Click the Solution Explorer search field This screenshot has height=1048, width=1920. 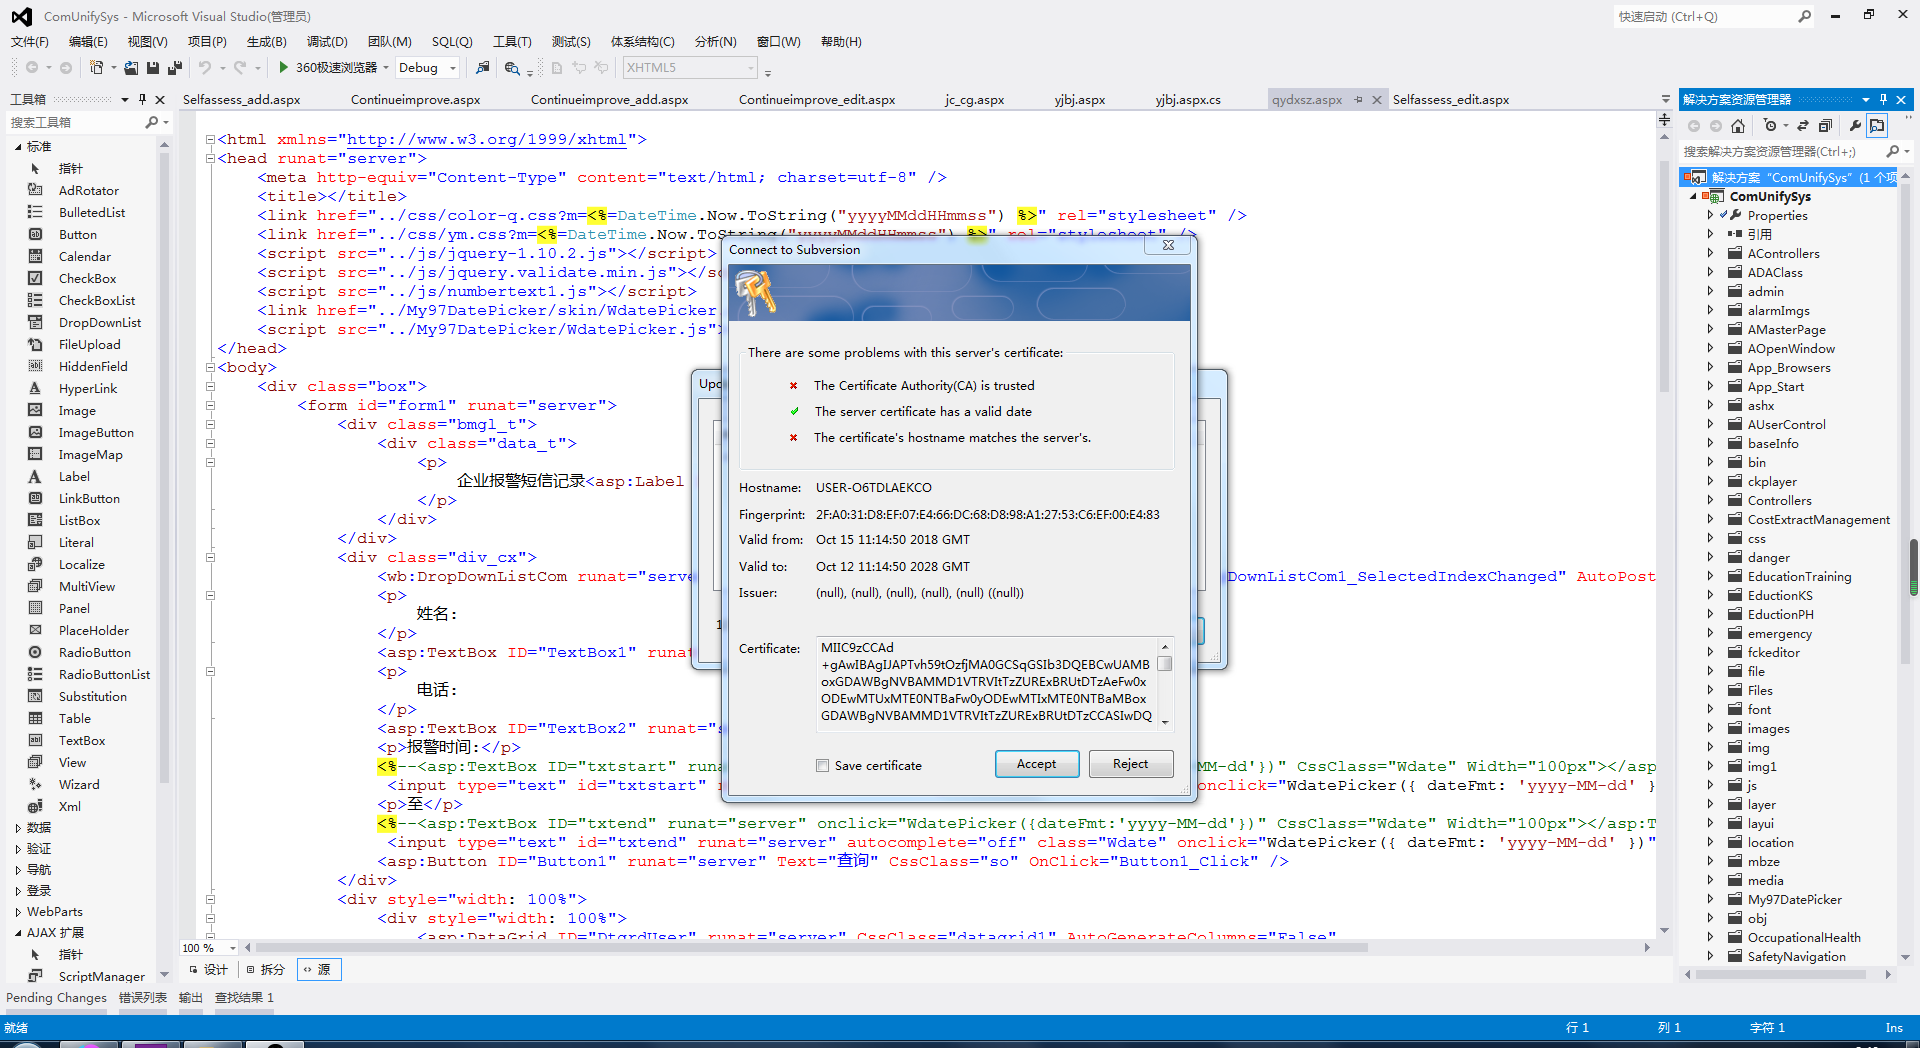click(x=1782, y=151)
